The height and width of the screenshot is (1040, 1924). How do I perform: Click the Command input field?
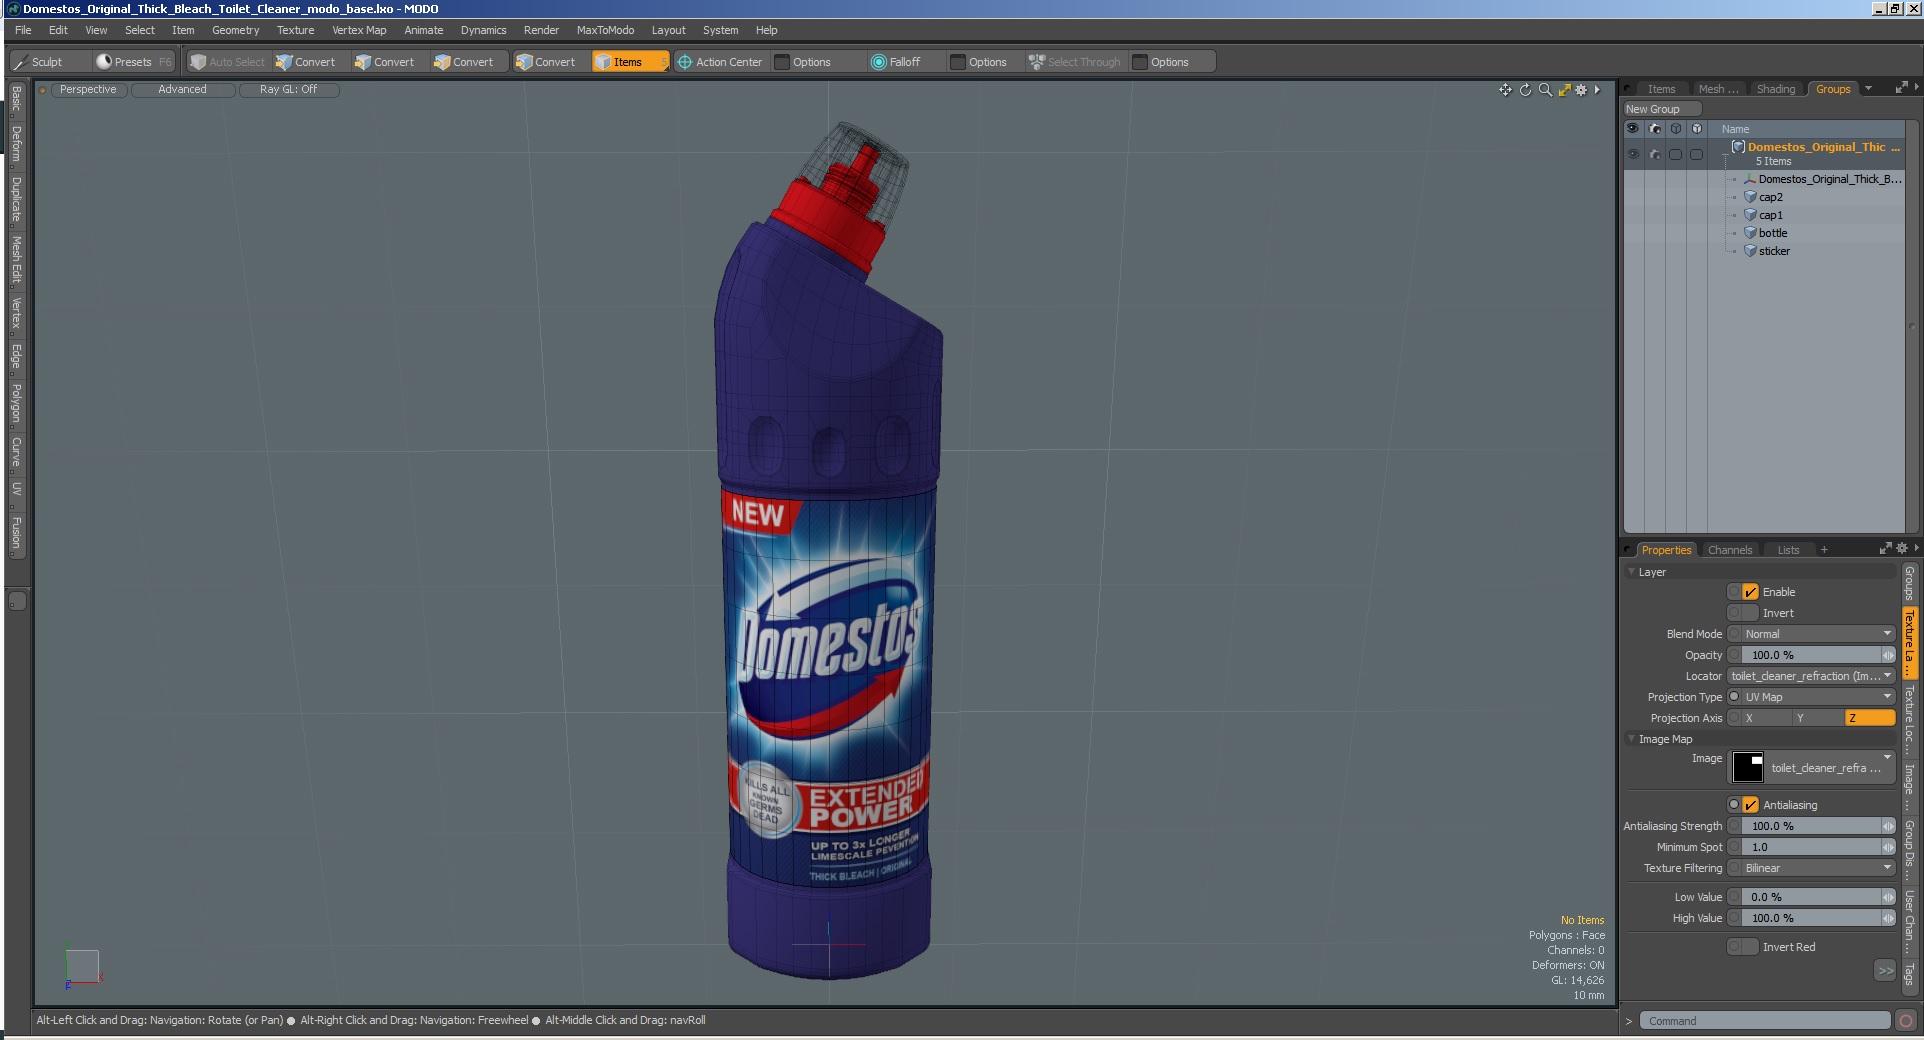click(x=1765, y=1021)
